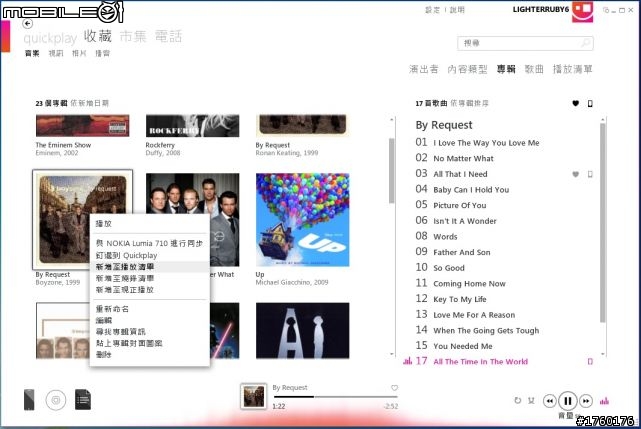Open the disc burn icon at bottom left
641x429 pixels.
[56, 400]
